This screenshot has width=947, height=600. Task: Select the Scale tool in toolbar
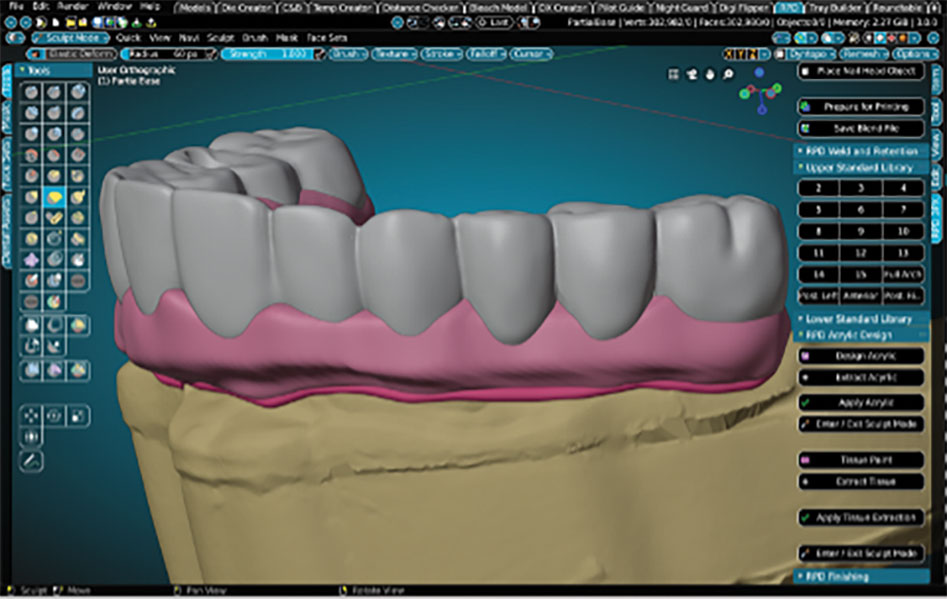click(x=78, y=414)
